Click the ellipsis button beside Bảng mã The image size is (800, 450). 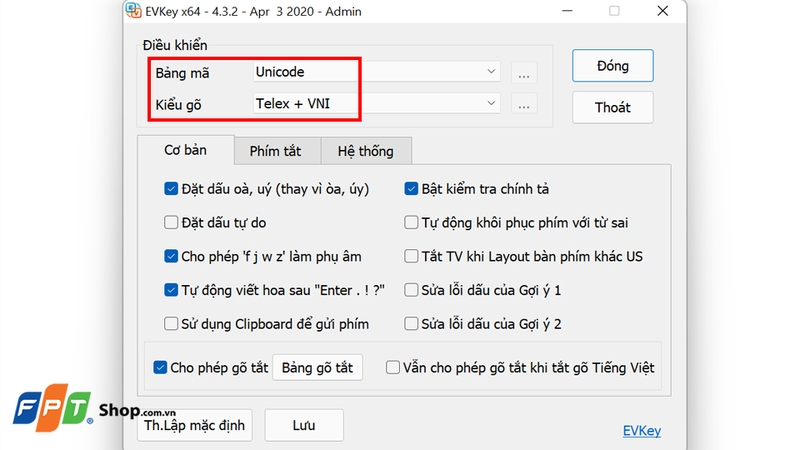(x=525, y=73)
